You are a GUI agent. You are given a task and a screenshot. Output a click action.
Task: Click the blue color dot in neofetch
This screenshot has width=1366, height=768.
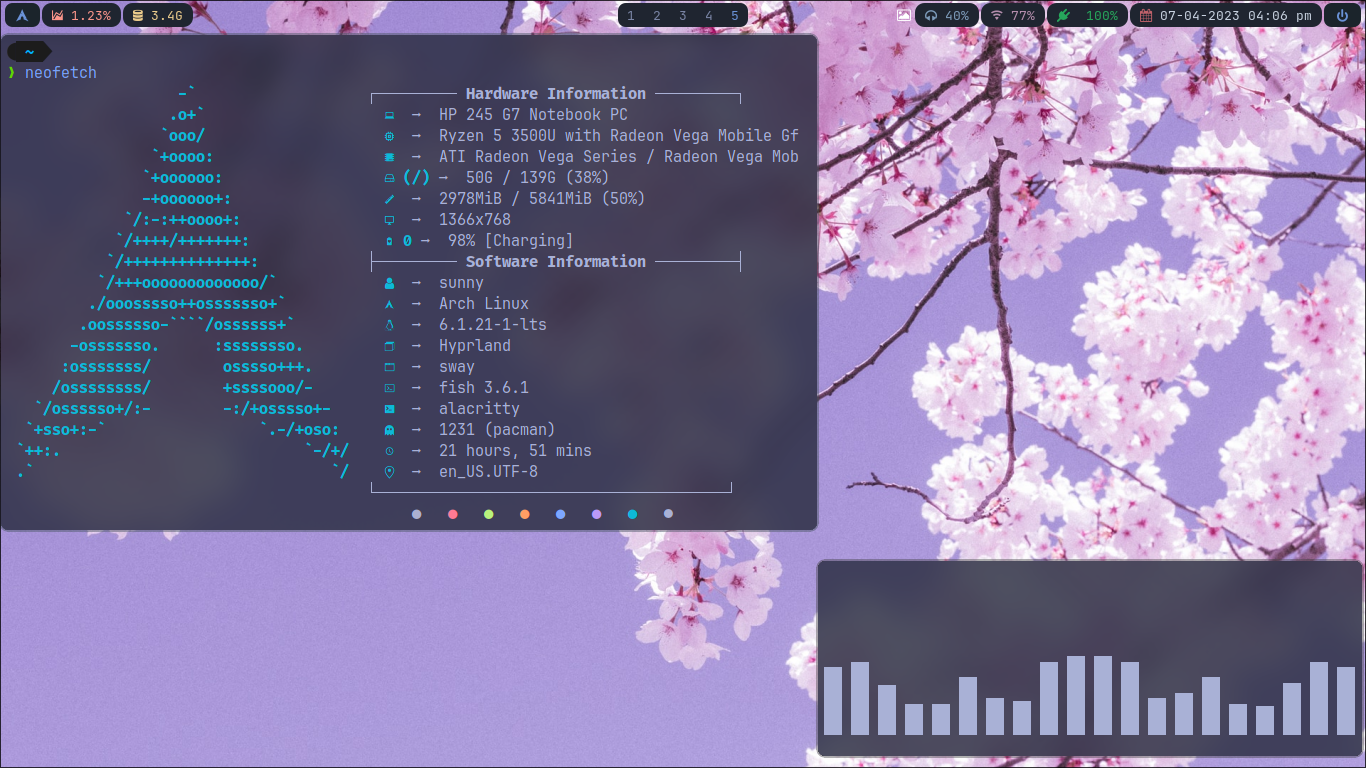[561, 514]
